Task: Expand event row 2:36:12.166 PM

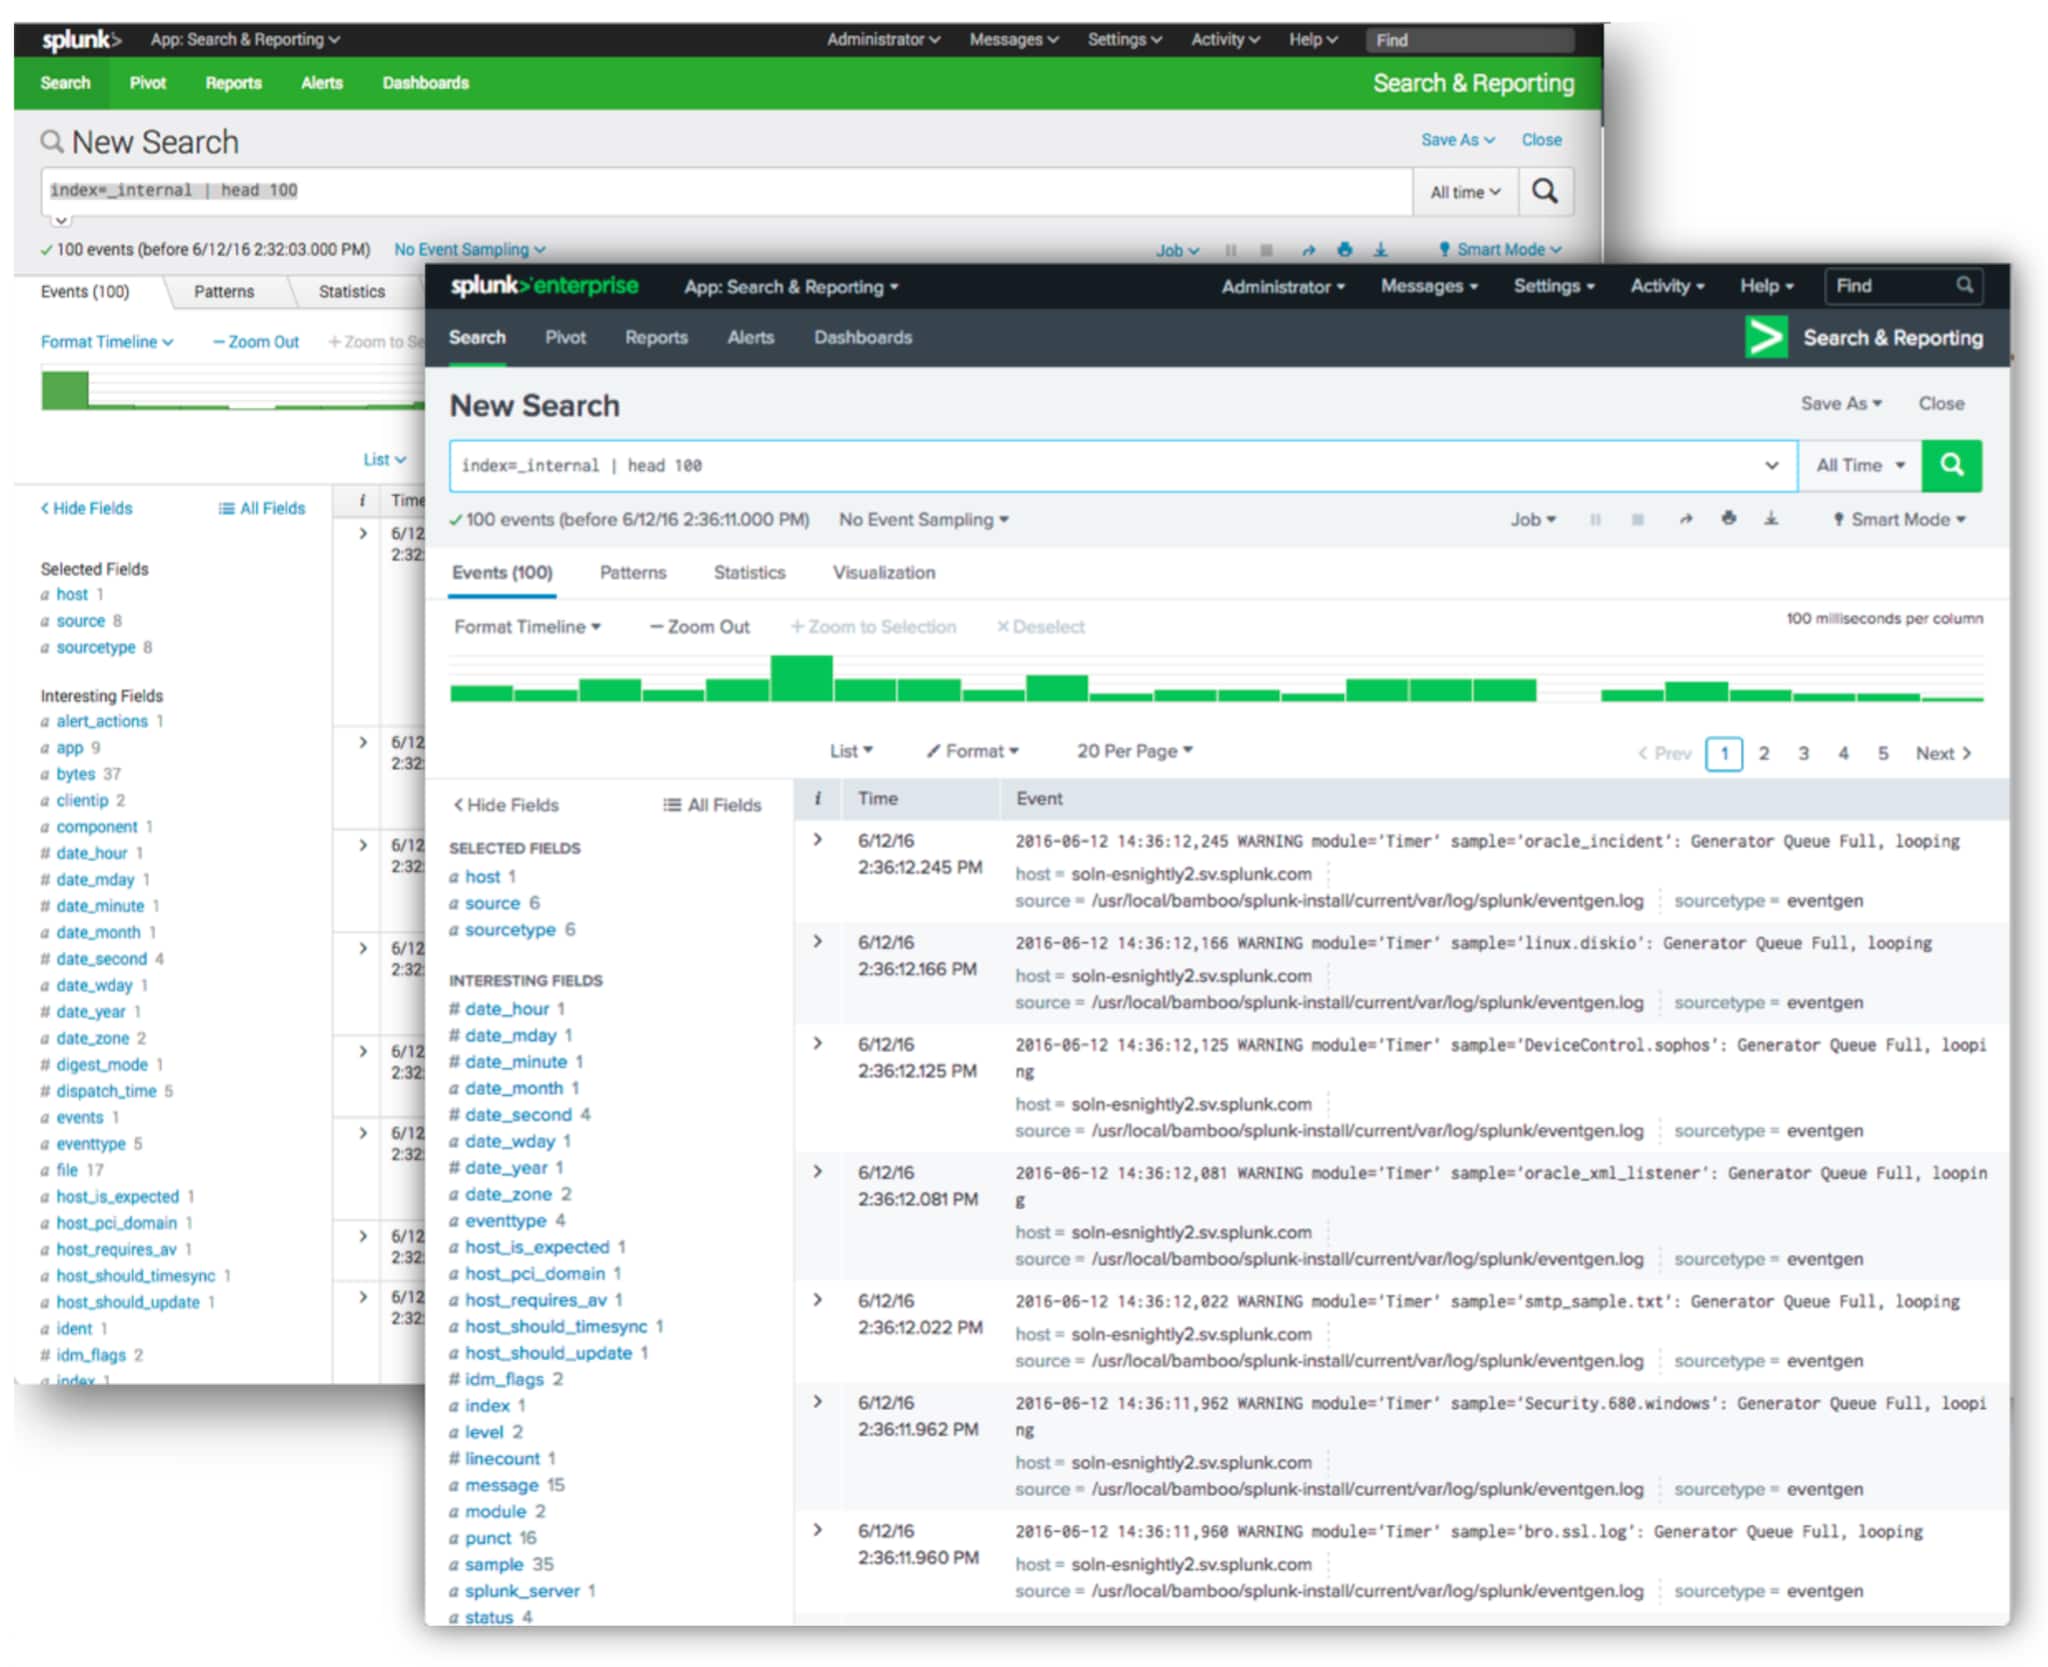Action: point(818,942)
